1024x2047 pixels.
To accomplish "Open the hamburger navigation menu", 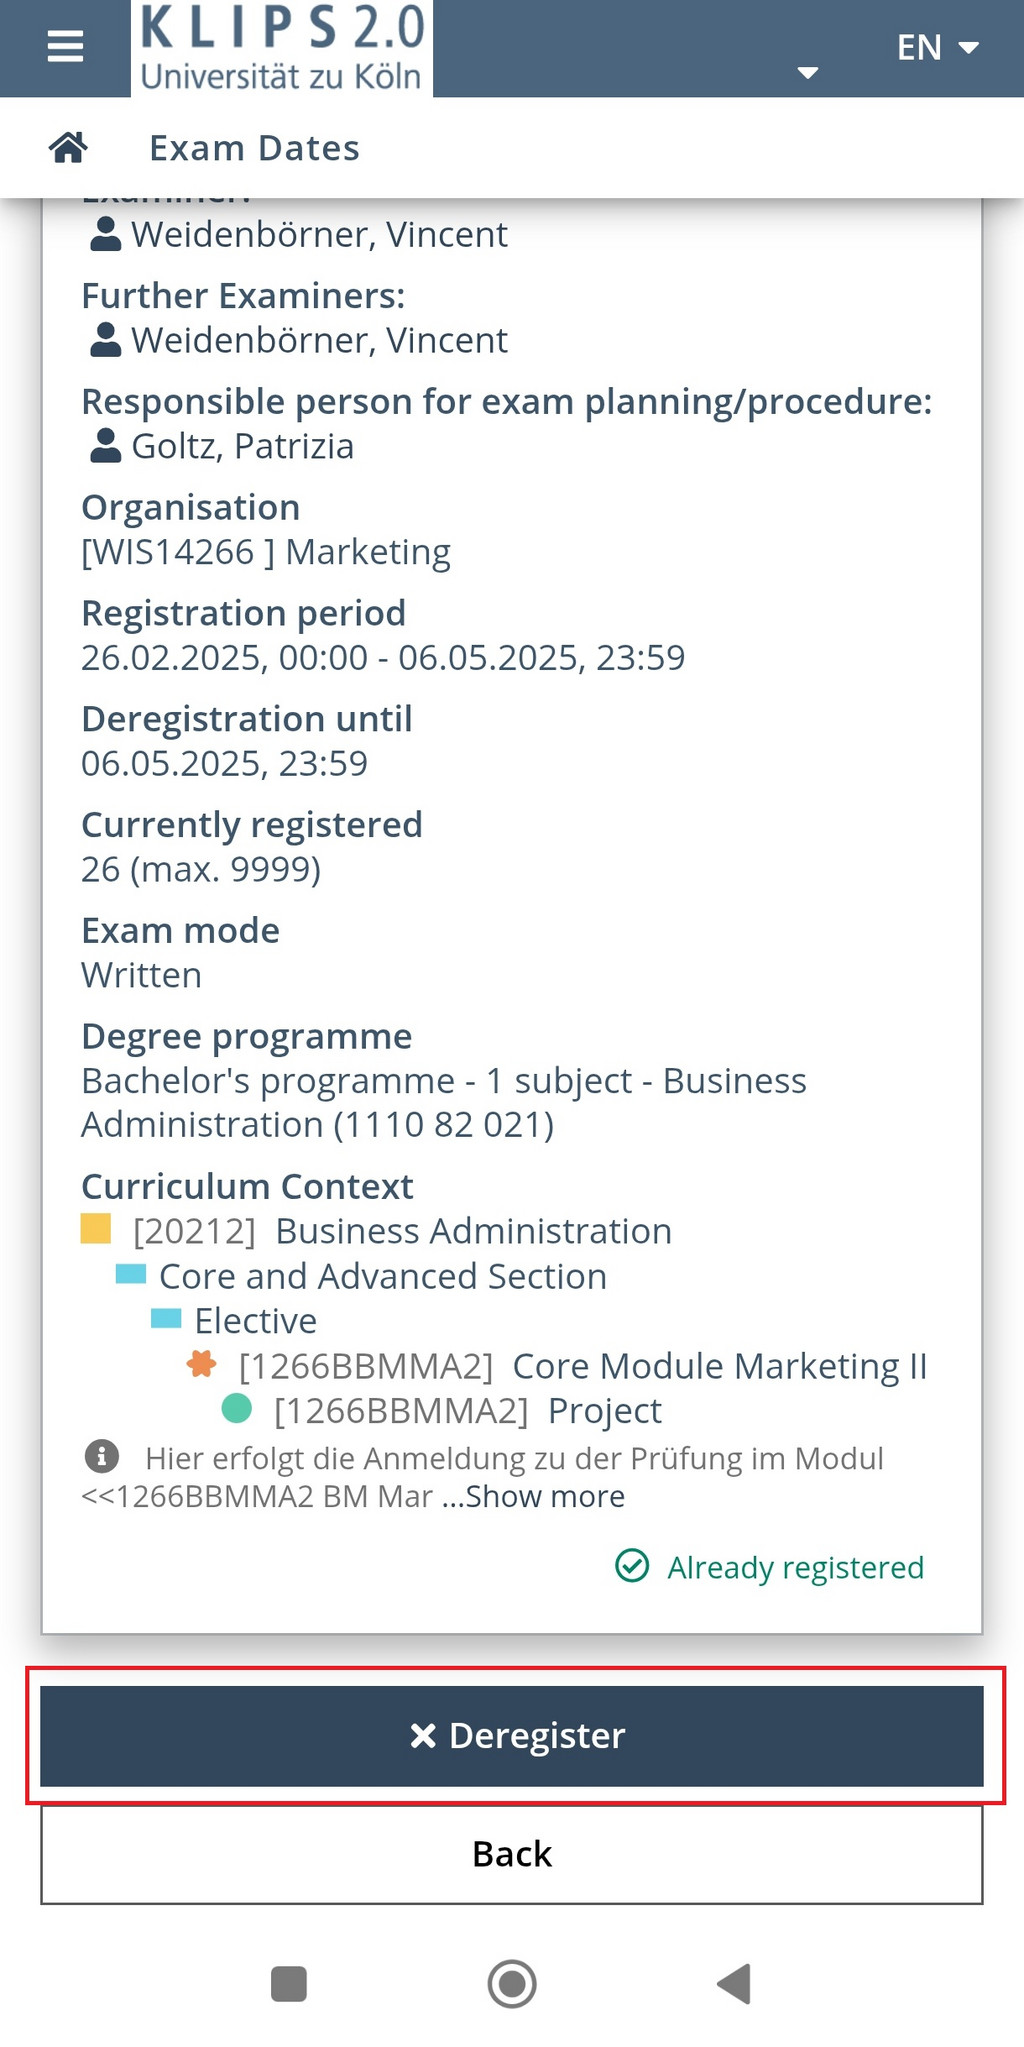I will (x=65, y=47).
